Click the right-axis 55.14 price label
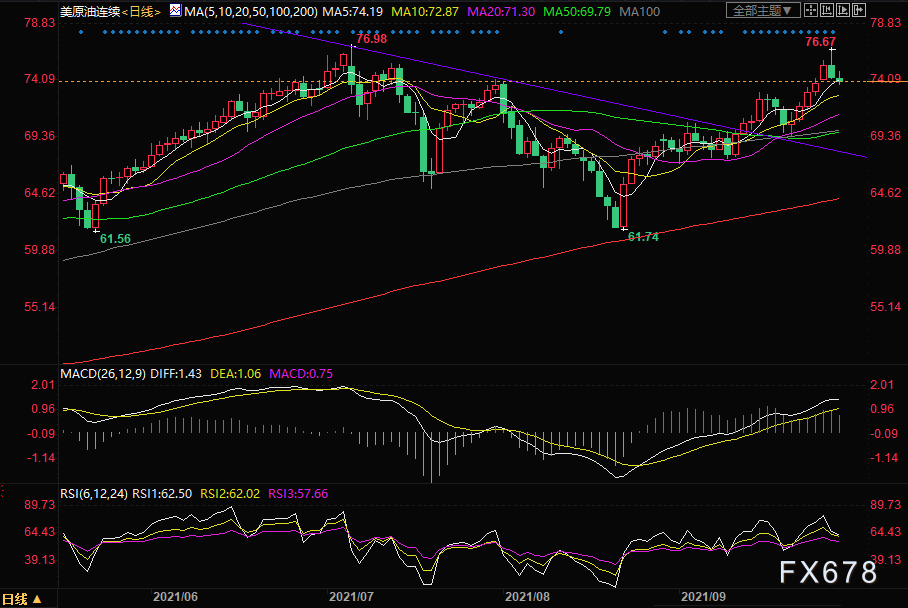Screen dimensions: 908x608 click(x=886, y=307)
